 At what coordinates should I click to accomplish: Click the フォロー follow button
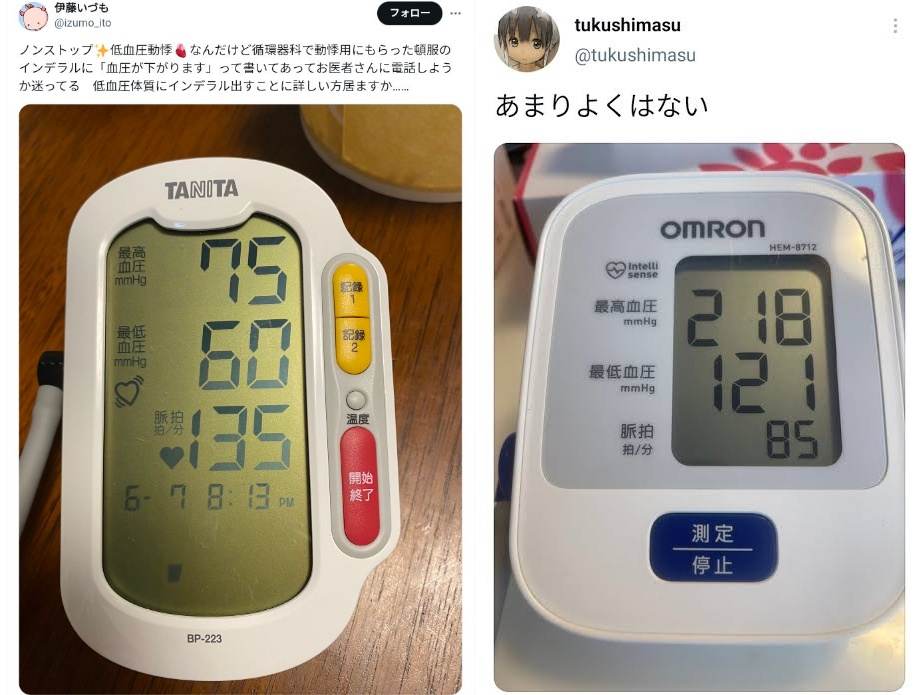click(x=410, y=12)
